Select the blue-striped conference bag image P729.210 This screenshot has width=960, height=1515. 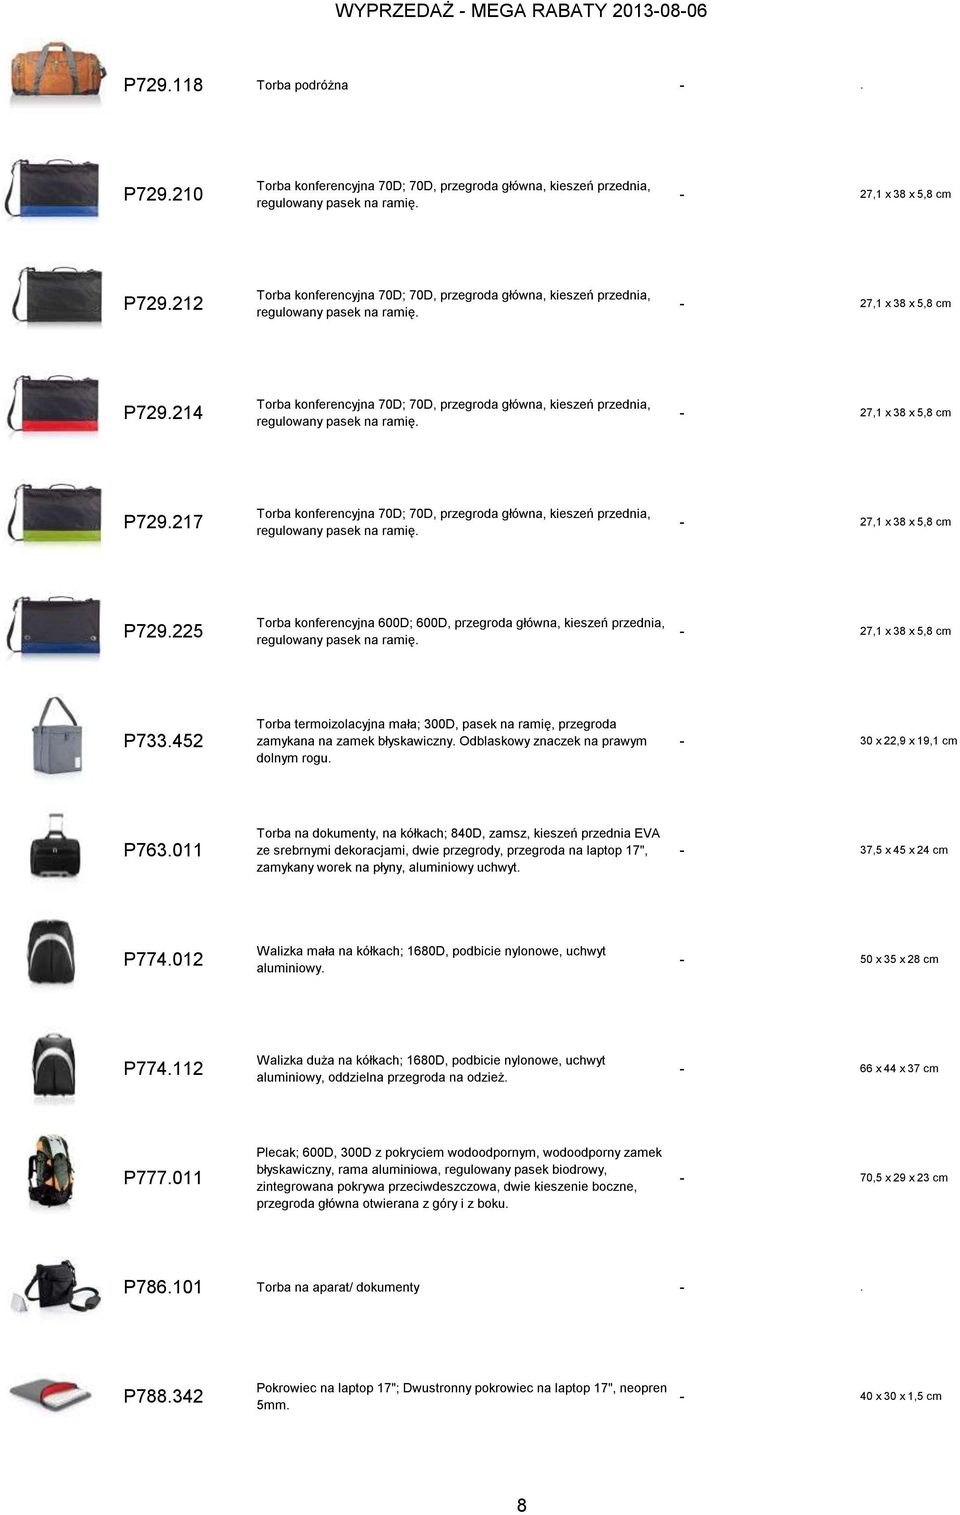pos(53,188)
